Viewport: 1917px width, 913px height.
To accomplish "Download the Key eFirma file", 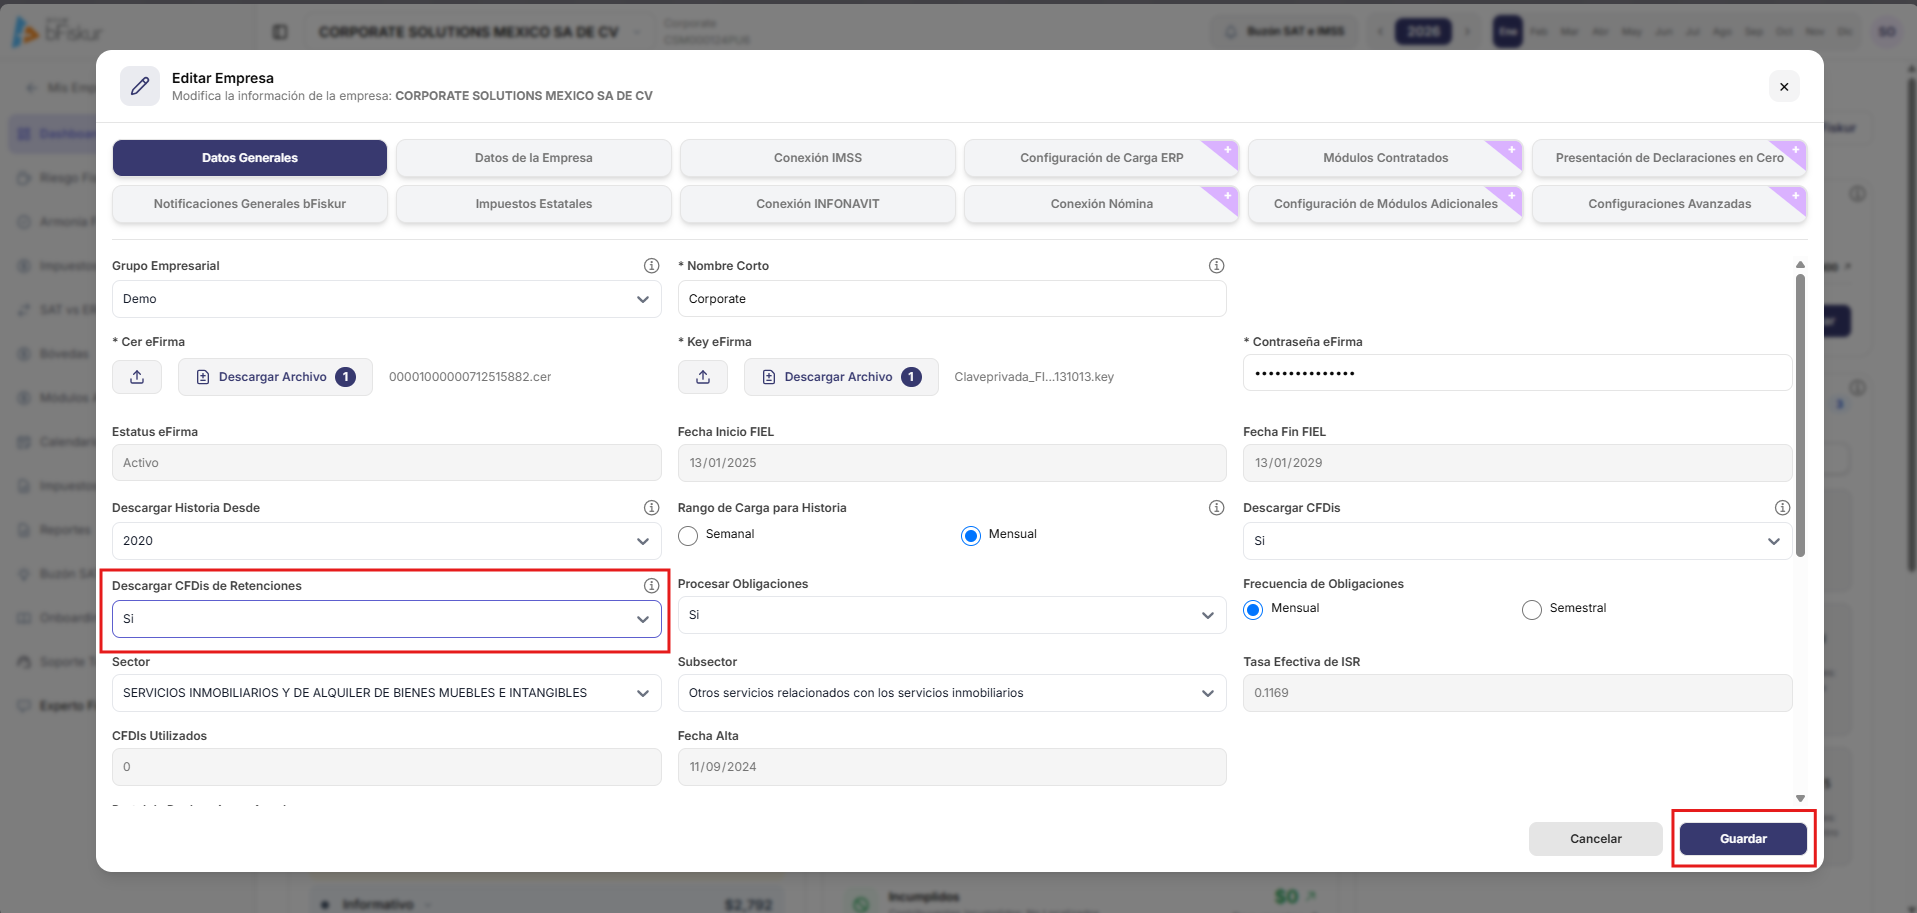I will click(x=841, y=377).
